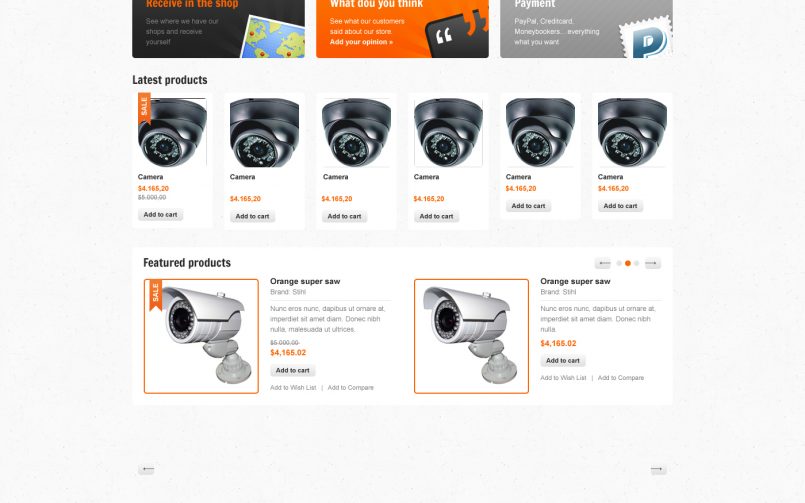
Task: Select the active orange carousel dot
Action: click(628, 263)
